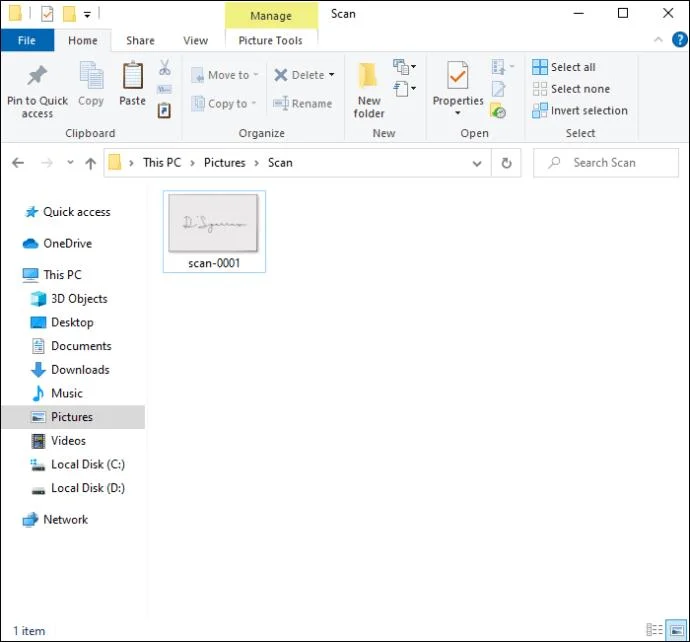
Task: Click the Cut scissors icon
Action: point(165,67)
